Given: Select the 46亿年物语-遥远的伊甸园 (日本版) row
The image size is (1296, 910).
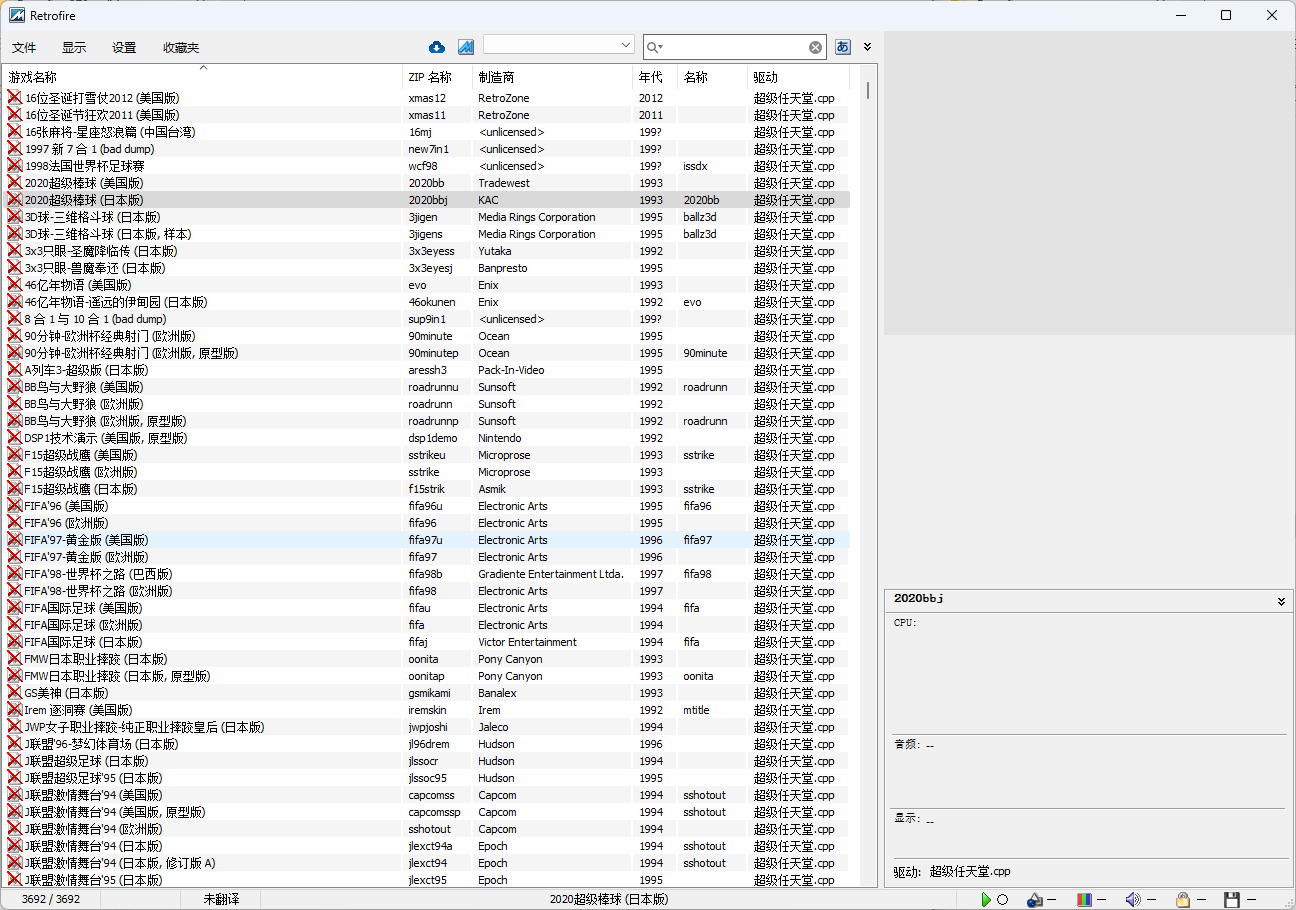Looking at the screenshot, I should pos(427,302).
